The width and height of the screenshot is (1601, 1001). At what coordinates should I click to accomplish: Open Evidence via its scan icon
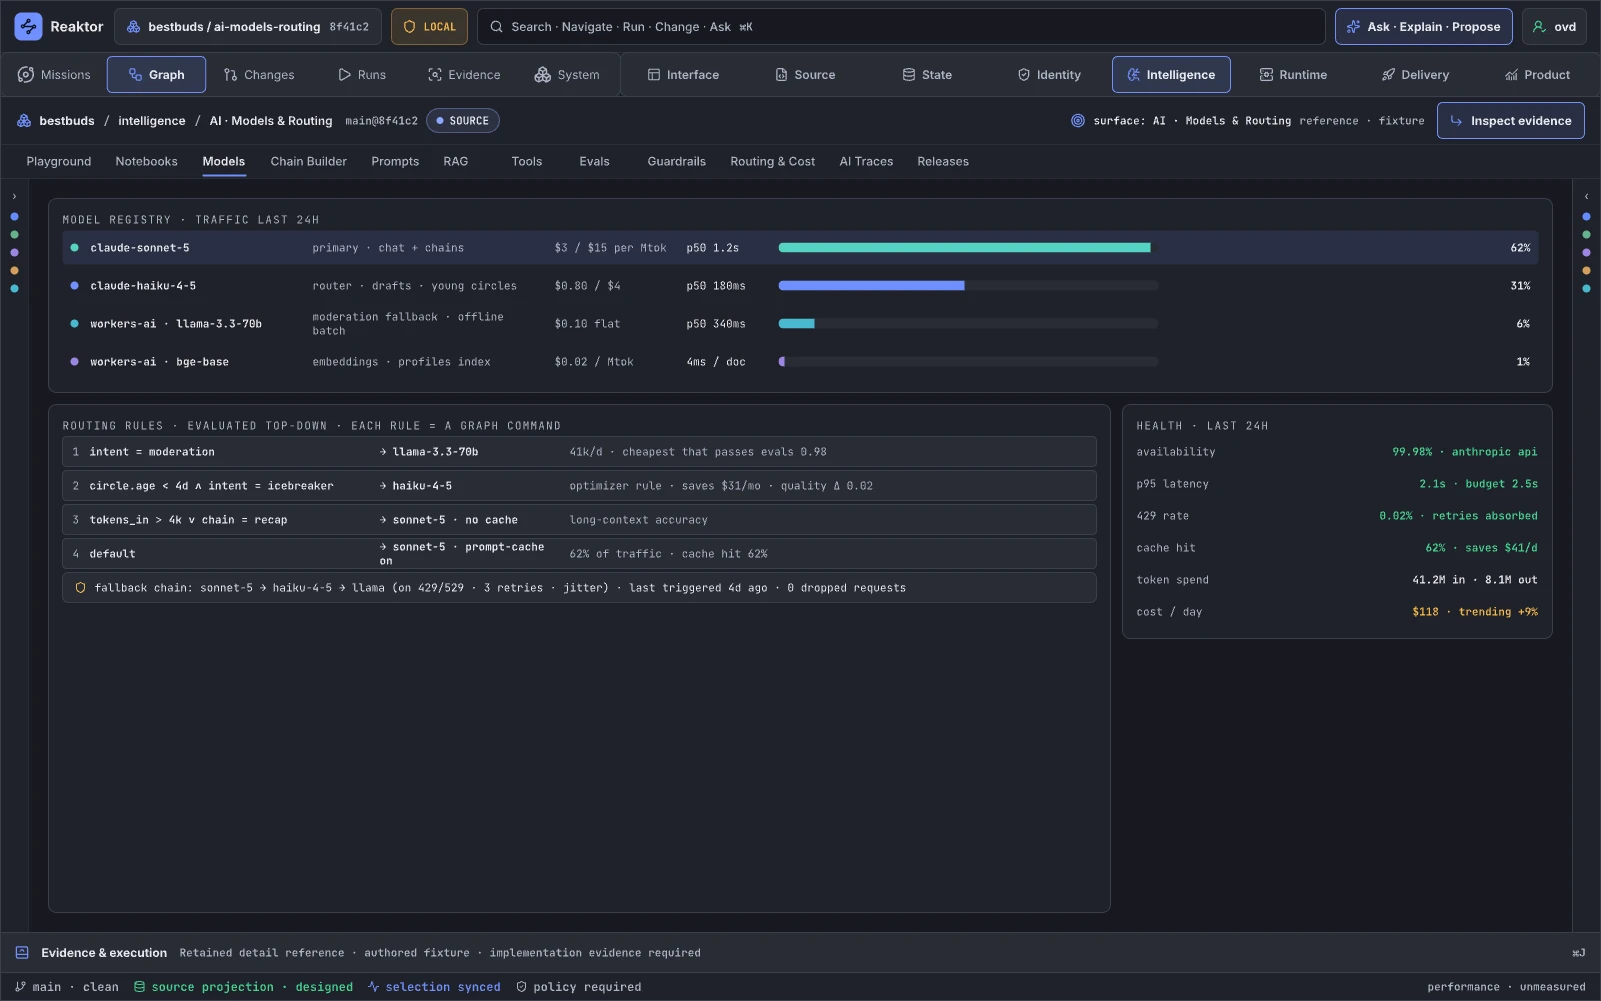[x=435, y=75]
